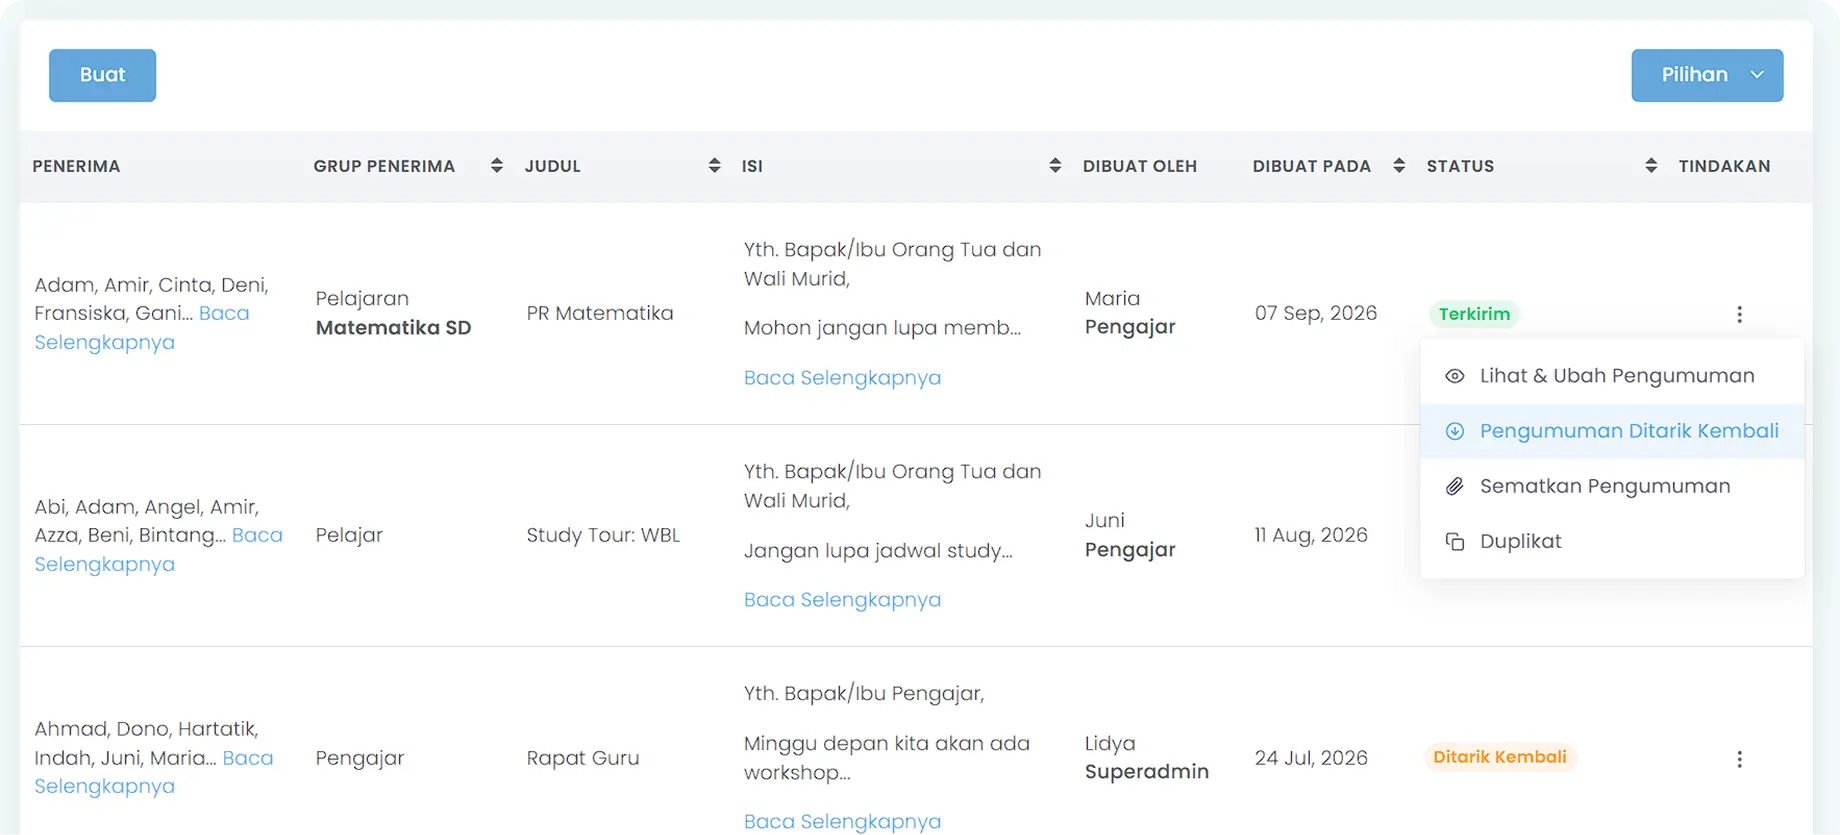Click the Terkirim status badge
Screen dimensions: 1840x835
click(x=1474, y=314)
